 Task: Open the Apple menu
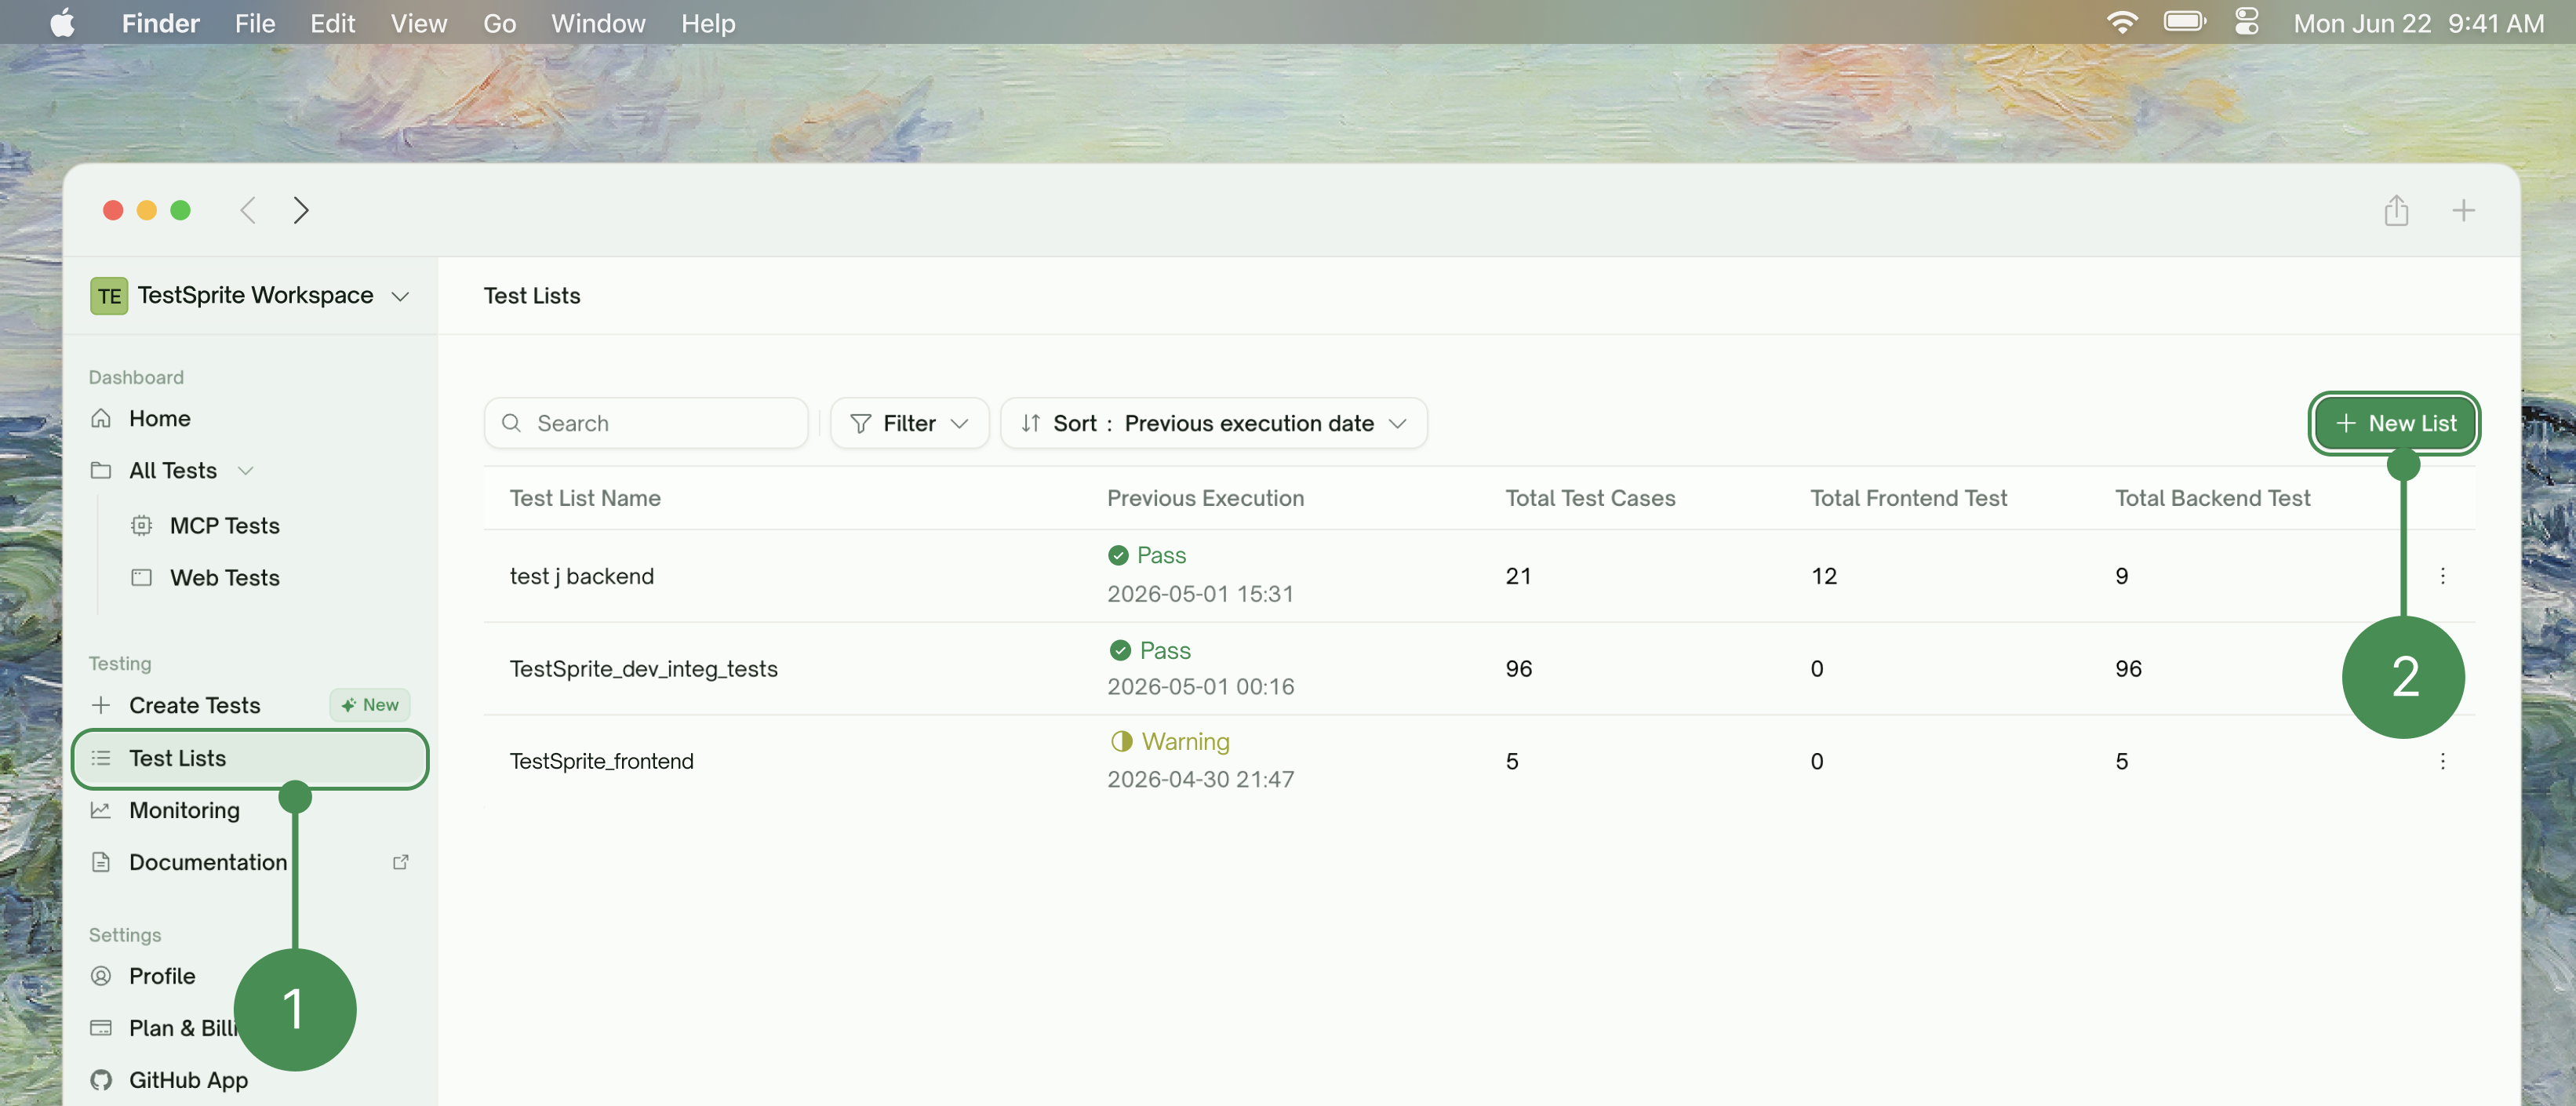[x=62, y=22]
